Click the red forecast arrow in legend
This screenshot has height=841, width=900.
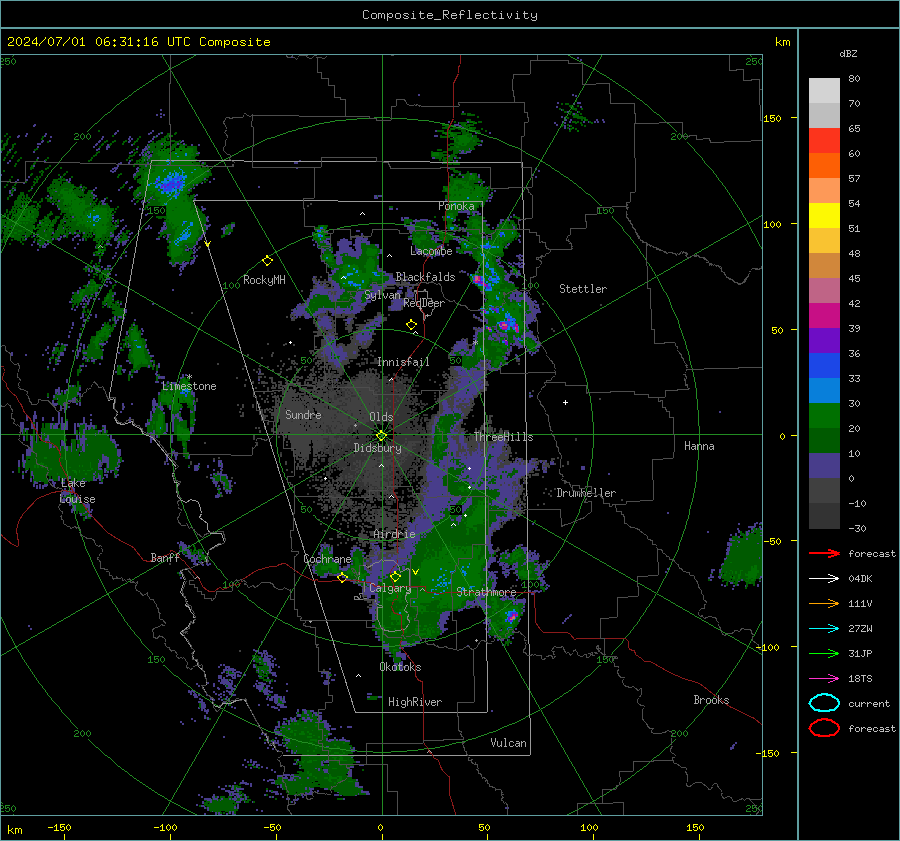824,553
